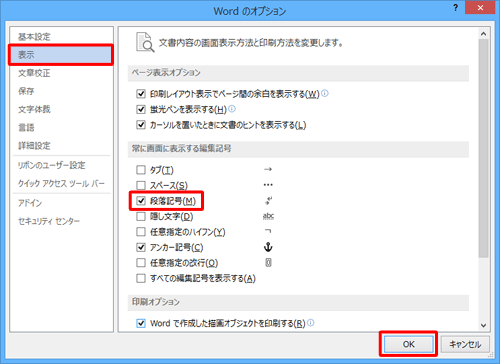Click the scrollbar down arrow
The height and width of the screenshot is (364, 500).
click(484, 326)
